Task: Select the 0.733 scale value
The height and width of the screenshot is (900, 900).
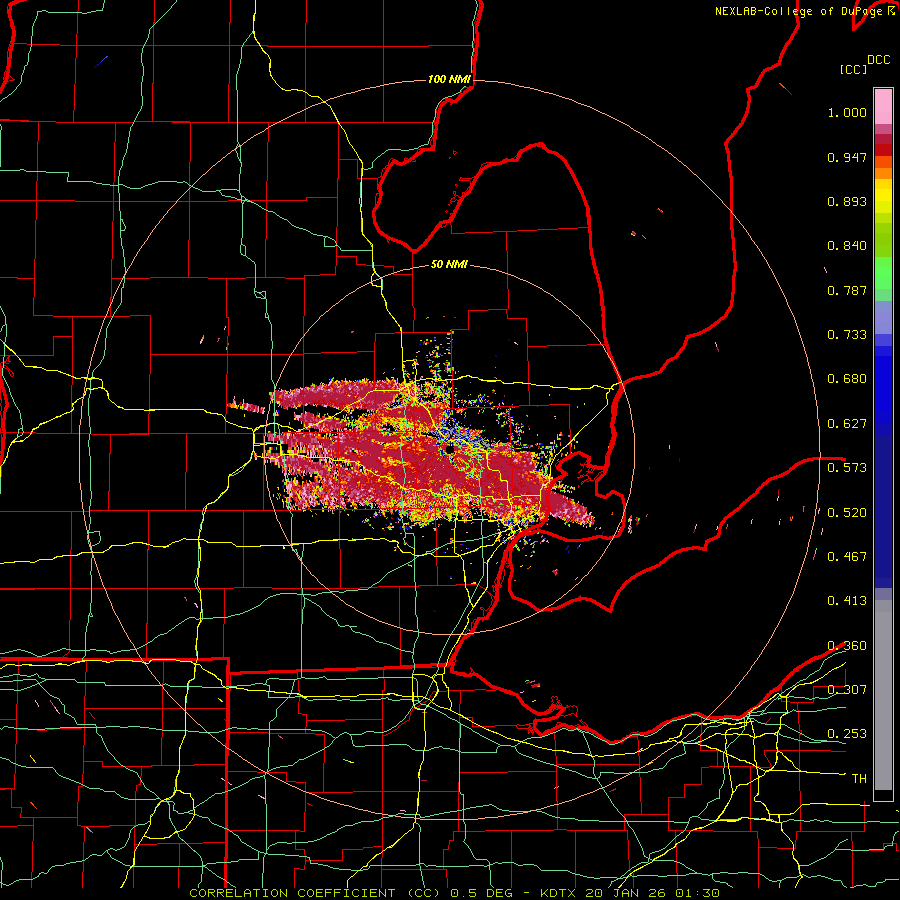Action: (x=847, y=335)
